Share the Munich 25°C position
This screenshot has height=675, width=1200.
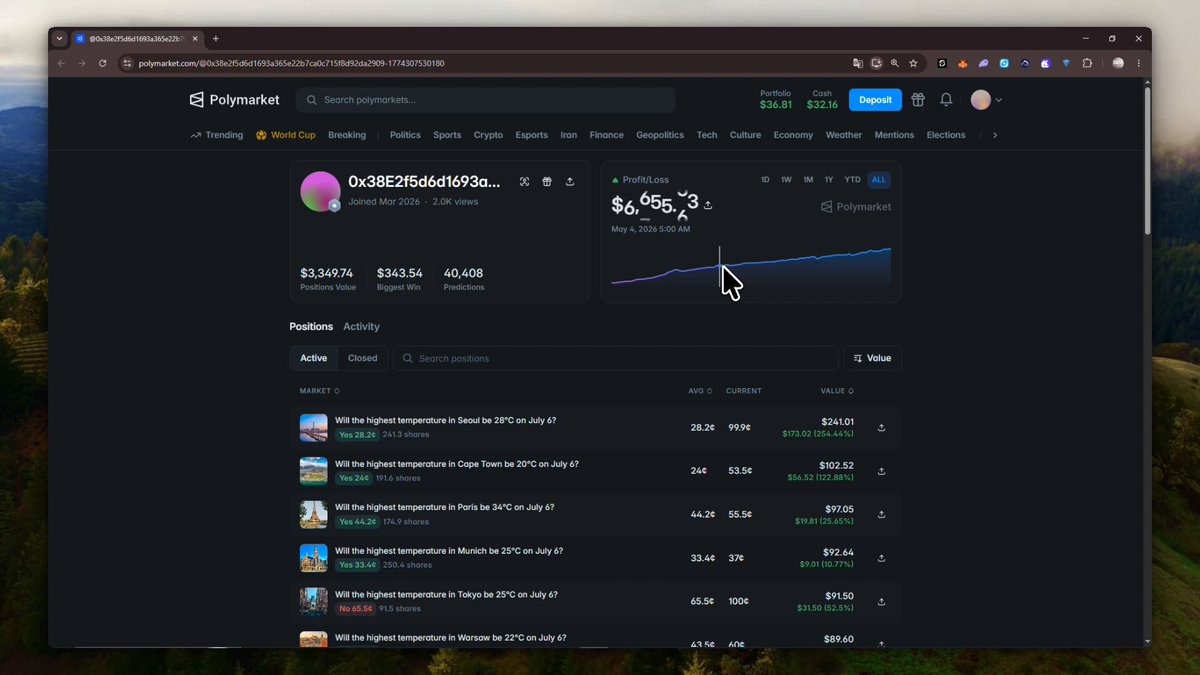pyautogui.click(x=881, y=558)
